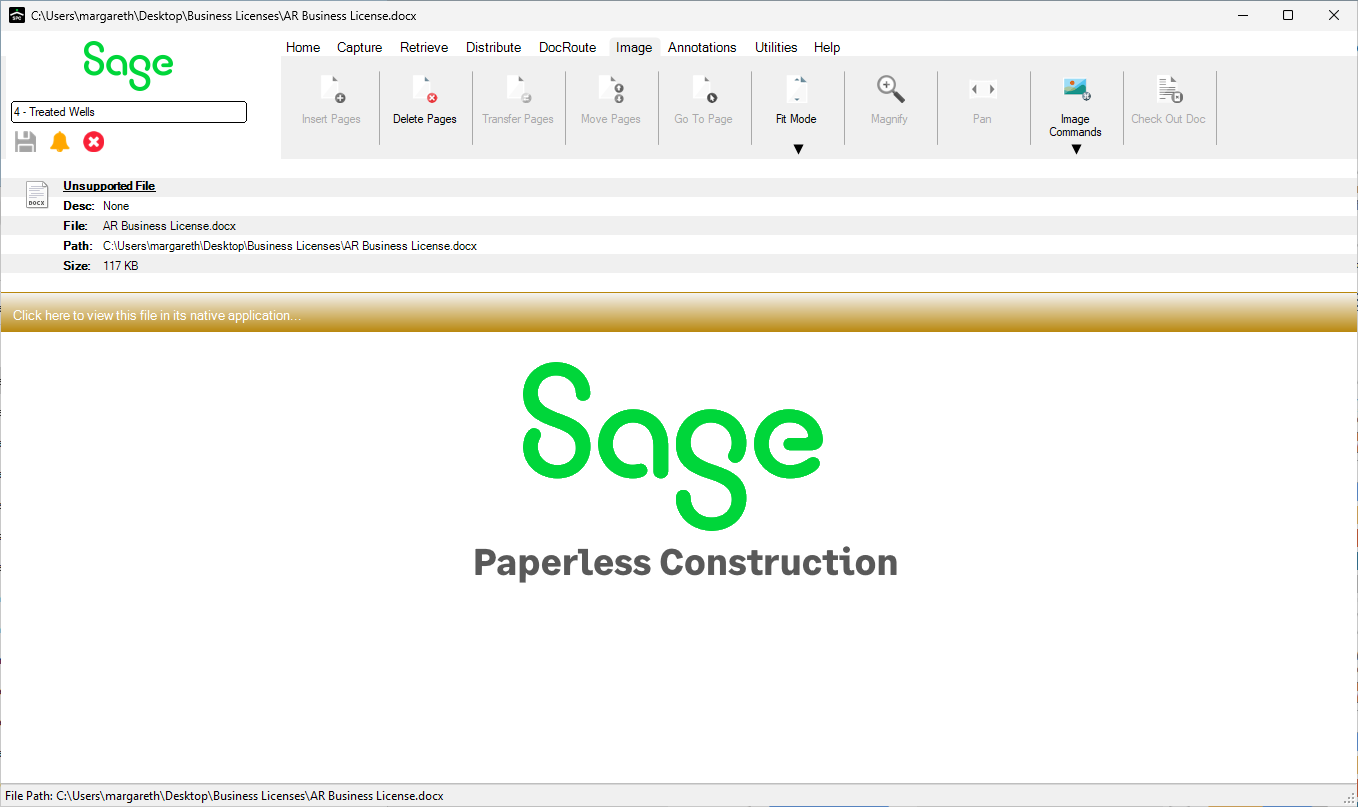The height and width of the screenshot is (807, 1358).
Task: Click the '4 - Treated Wells' field
Action: [129, 112]
